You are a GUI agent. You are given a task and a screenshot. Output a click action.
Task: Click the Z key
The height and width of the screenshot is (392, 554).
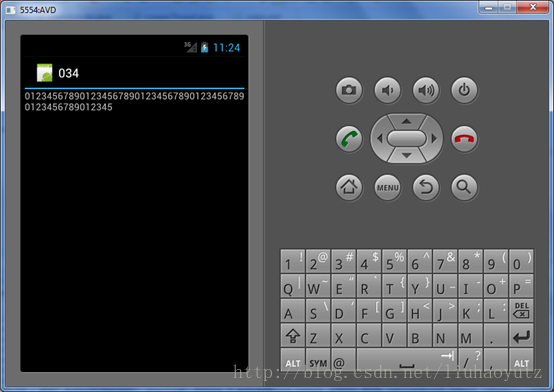[x=318, y=335]
